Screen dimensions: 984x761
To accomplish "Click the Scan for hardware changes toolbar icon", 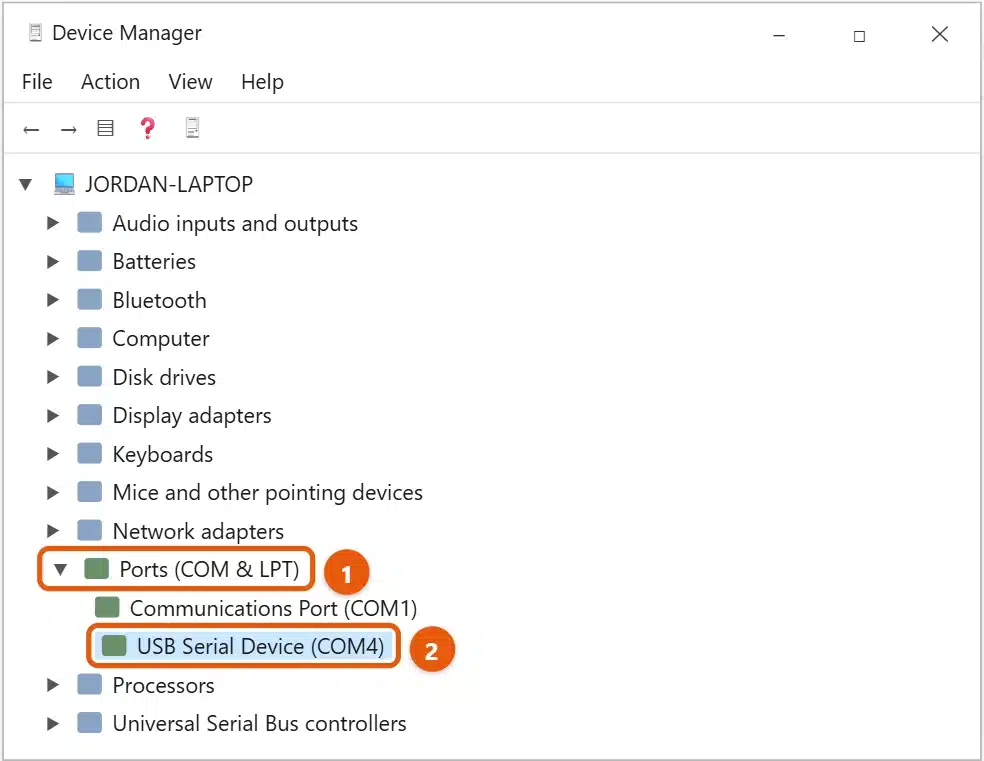I will tap(193, 127).
